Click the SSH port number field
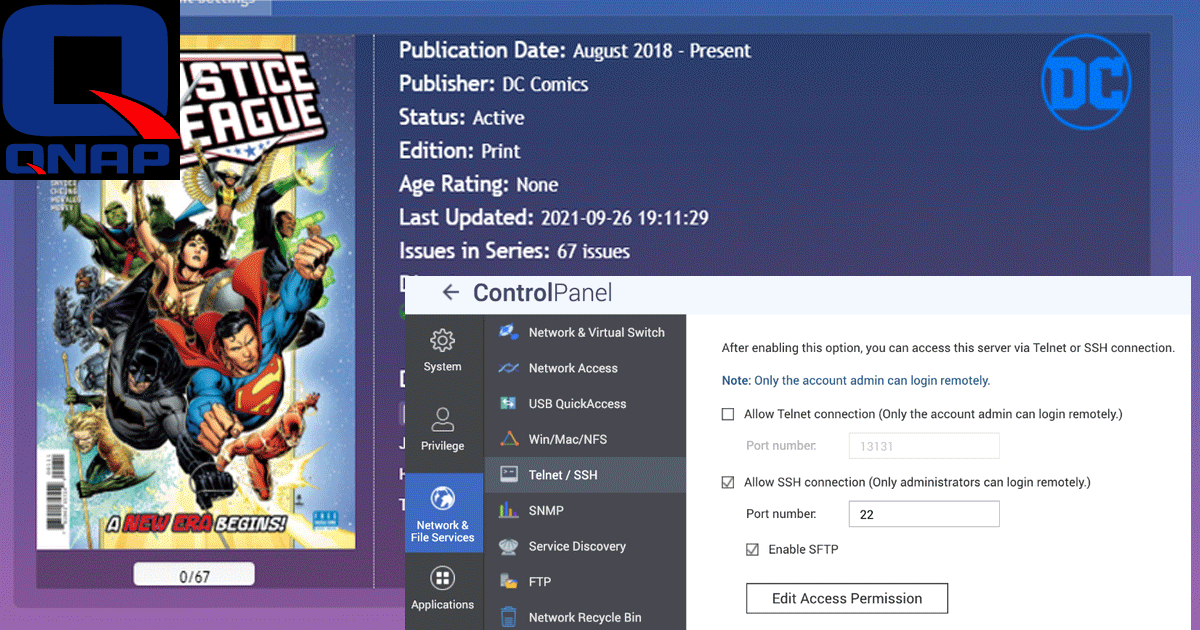 point(922,514)
